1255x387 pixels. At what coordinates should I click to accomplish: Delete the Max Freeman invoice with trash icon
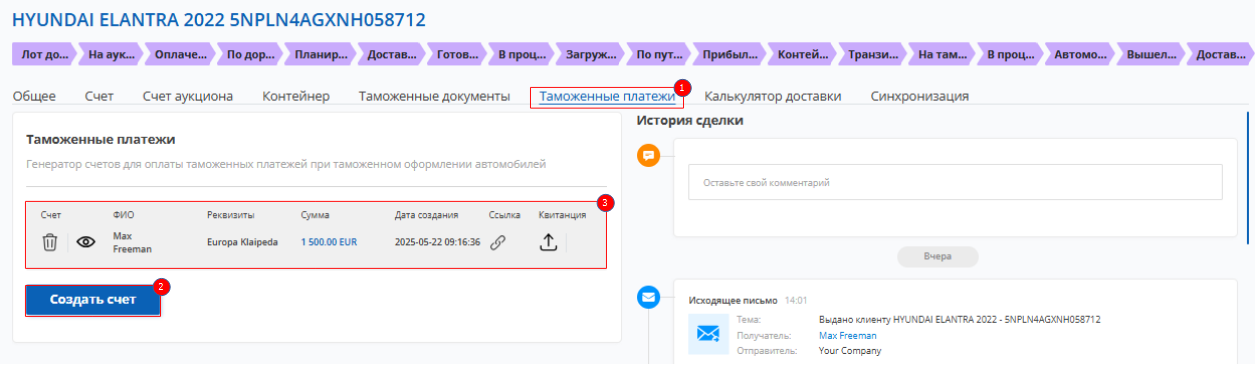[x=50, y=242]
